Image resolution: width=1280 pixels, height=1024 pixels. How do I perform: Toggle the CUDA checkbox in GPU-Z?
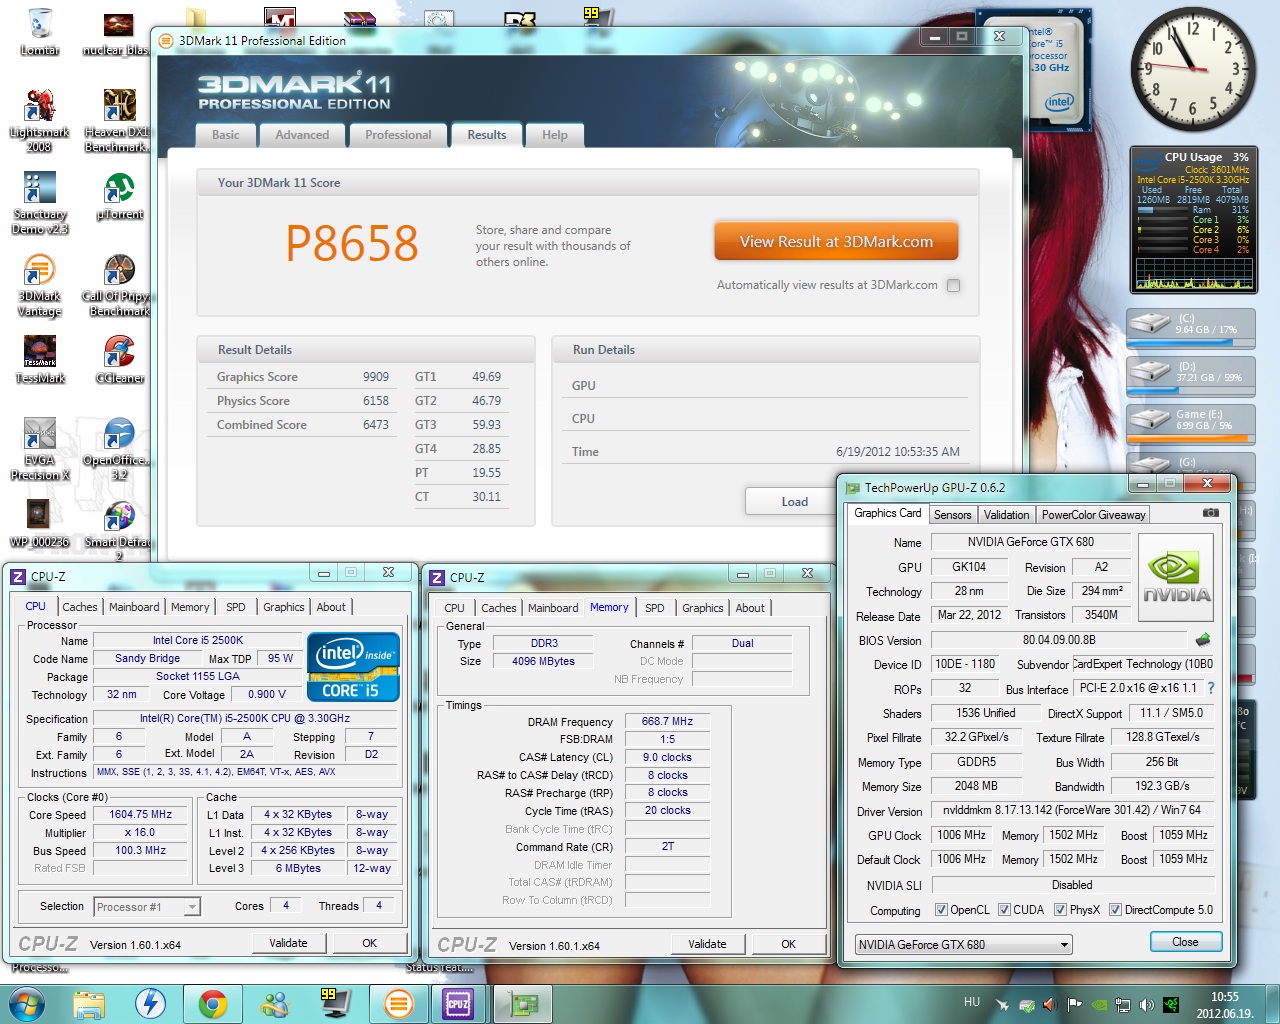[1004, 910]
